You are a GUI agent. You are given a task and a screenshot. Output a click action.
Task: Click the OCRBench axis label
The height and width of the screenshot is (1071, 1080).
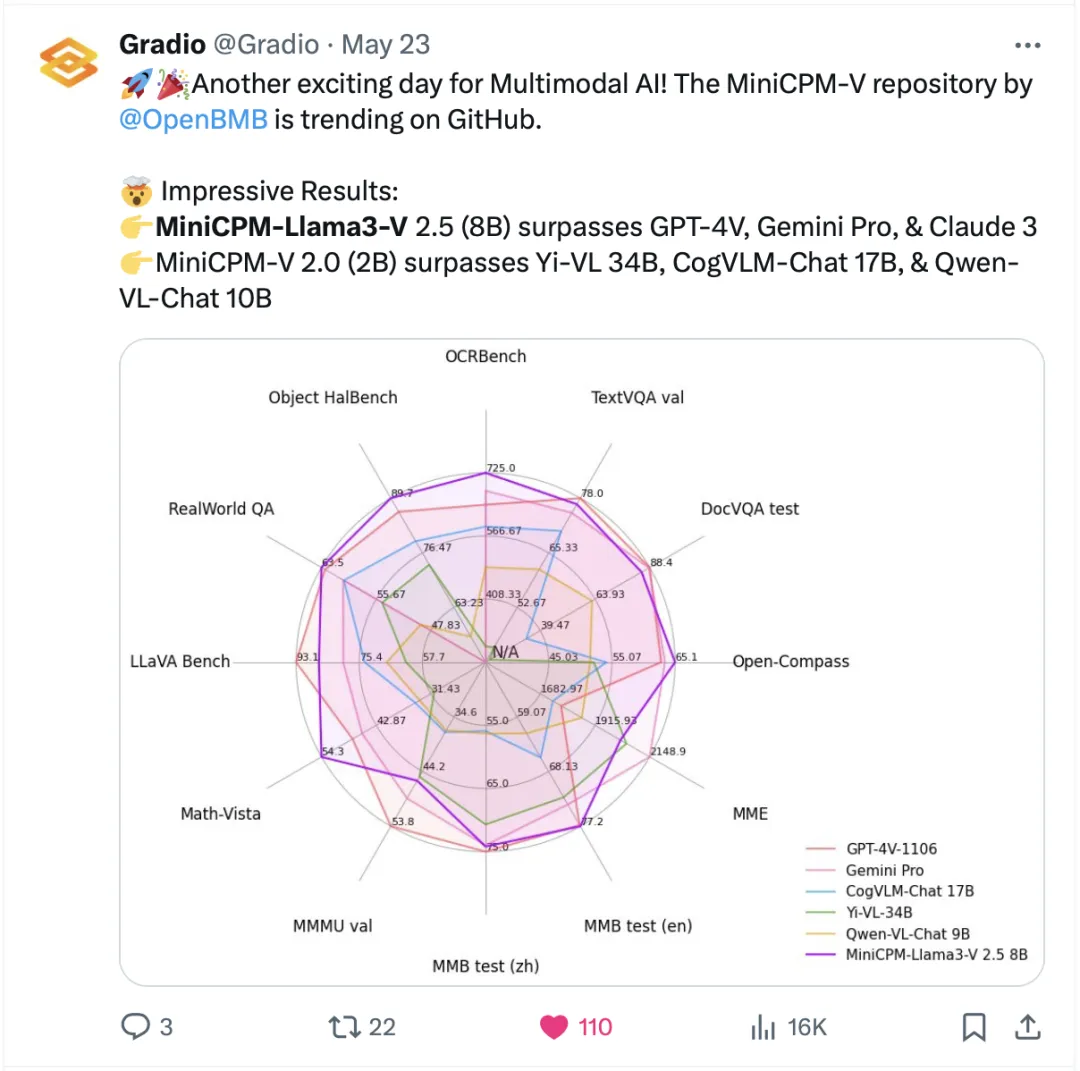[486, 357]
